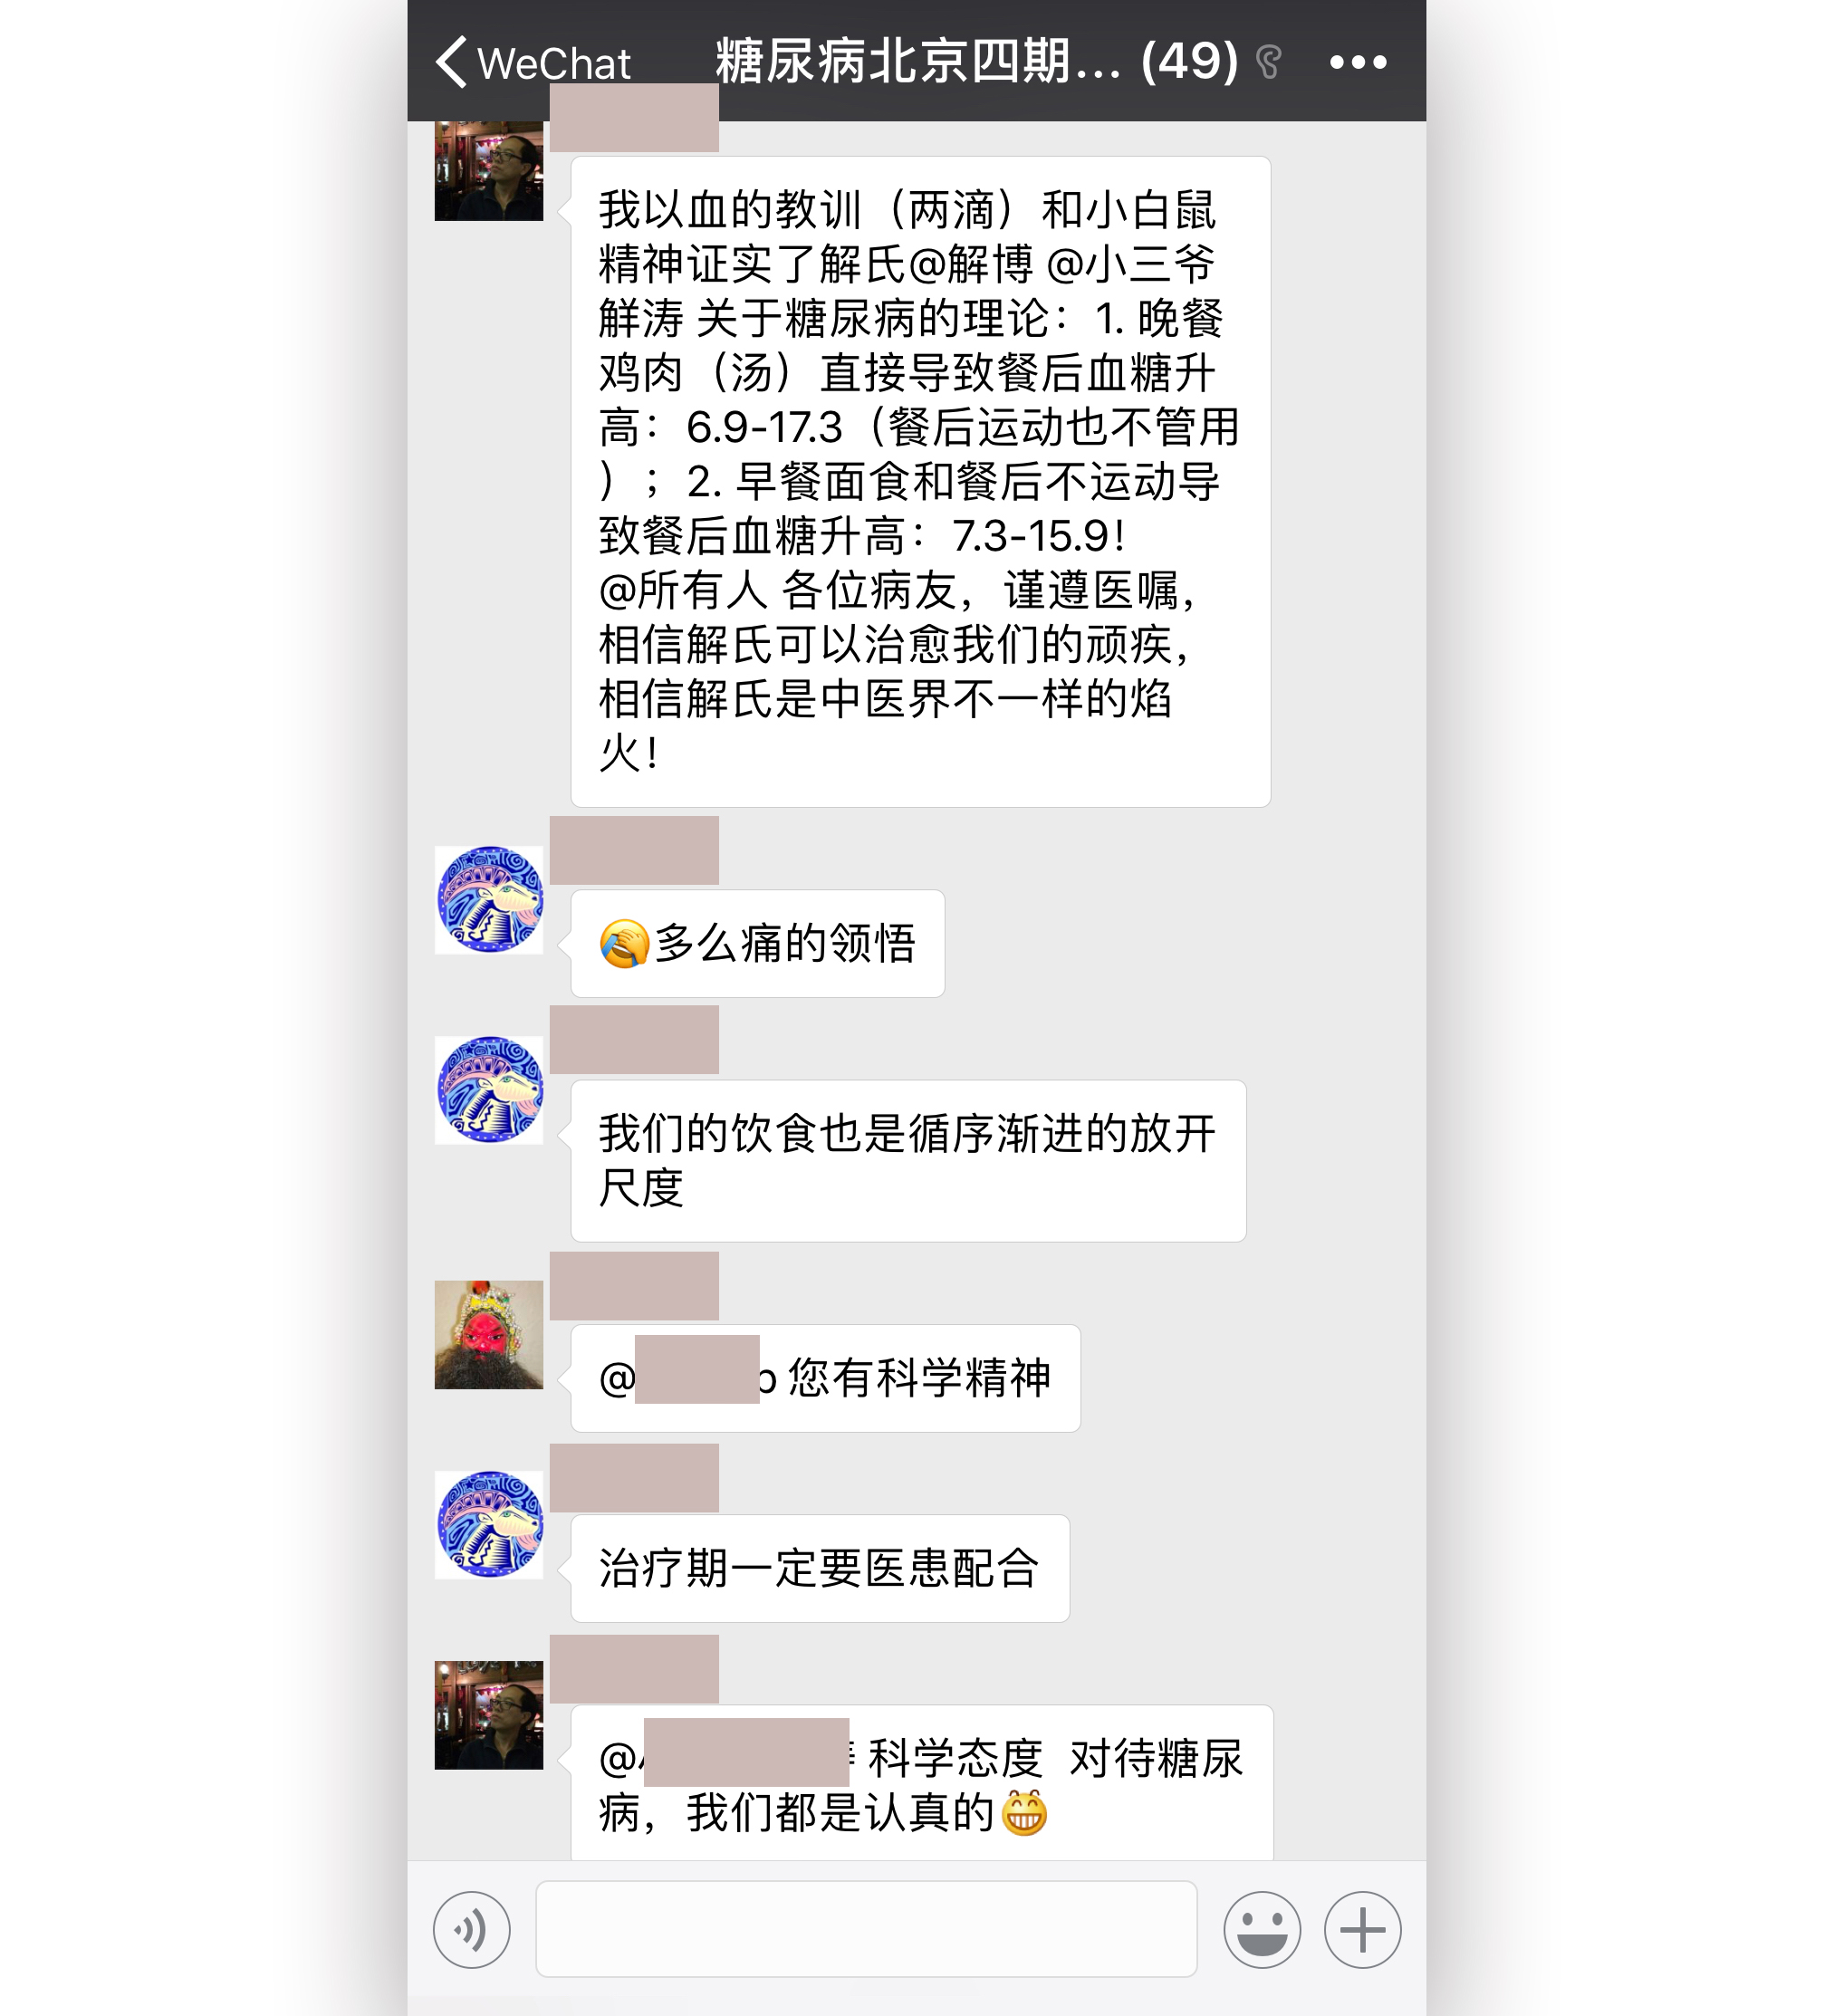Viewport: 1834px width, 2016px height.
Task: Tap the bottom photo avatar beside 科学态度 message
Action: click(489, 1715)
